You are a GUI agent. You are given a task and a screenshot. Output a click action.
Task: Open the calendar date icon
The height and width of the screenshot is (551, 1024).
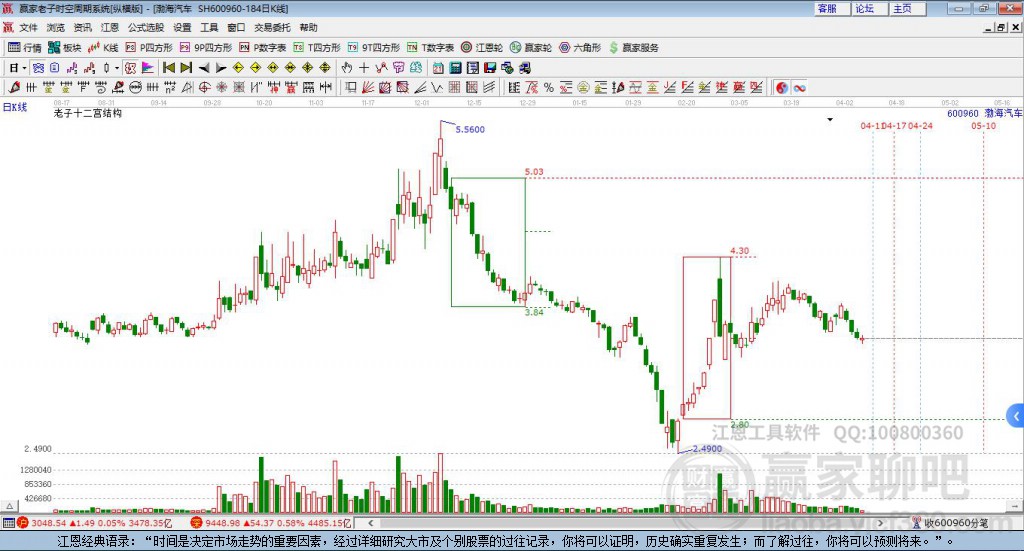[x=438, y=68]
